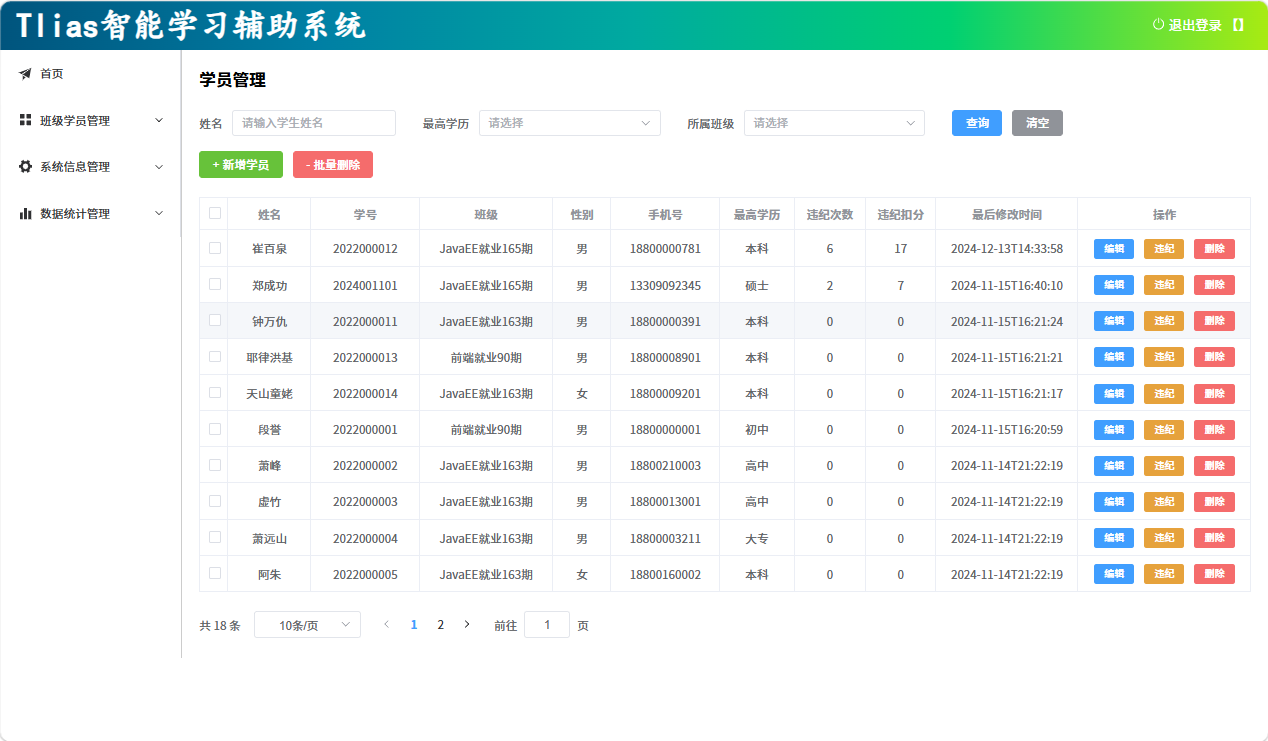
Task: Delete the 萧远山 row
Action: (x=1214, y=538)
